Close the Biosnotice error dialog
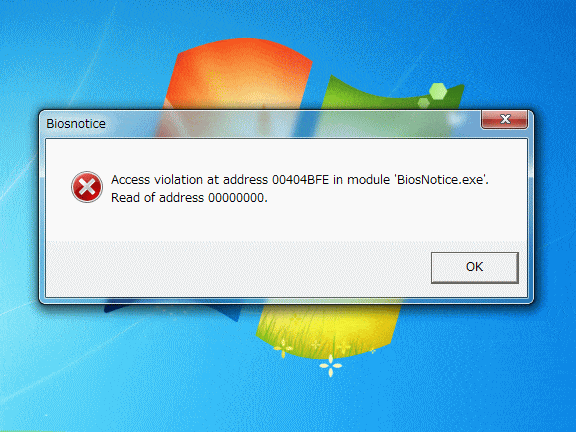Viewport: 576px width, 432px height. (x=505, y=119)
